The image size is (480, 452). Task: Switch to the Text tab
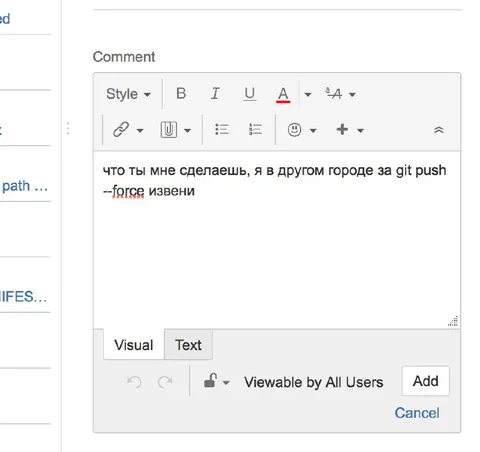click(188, 345)
